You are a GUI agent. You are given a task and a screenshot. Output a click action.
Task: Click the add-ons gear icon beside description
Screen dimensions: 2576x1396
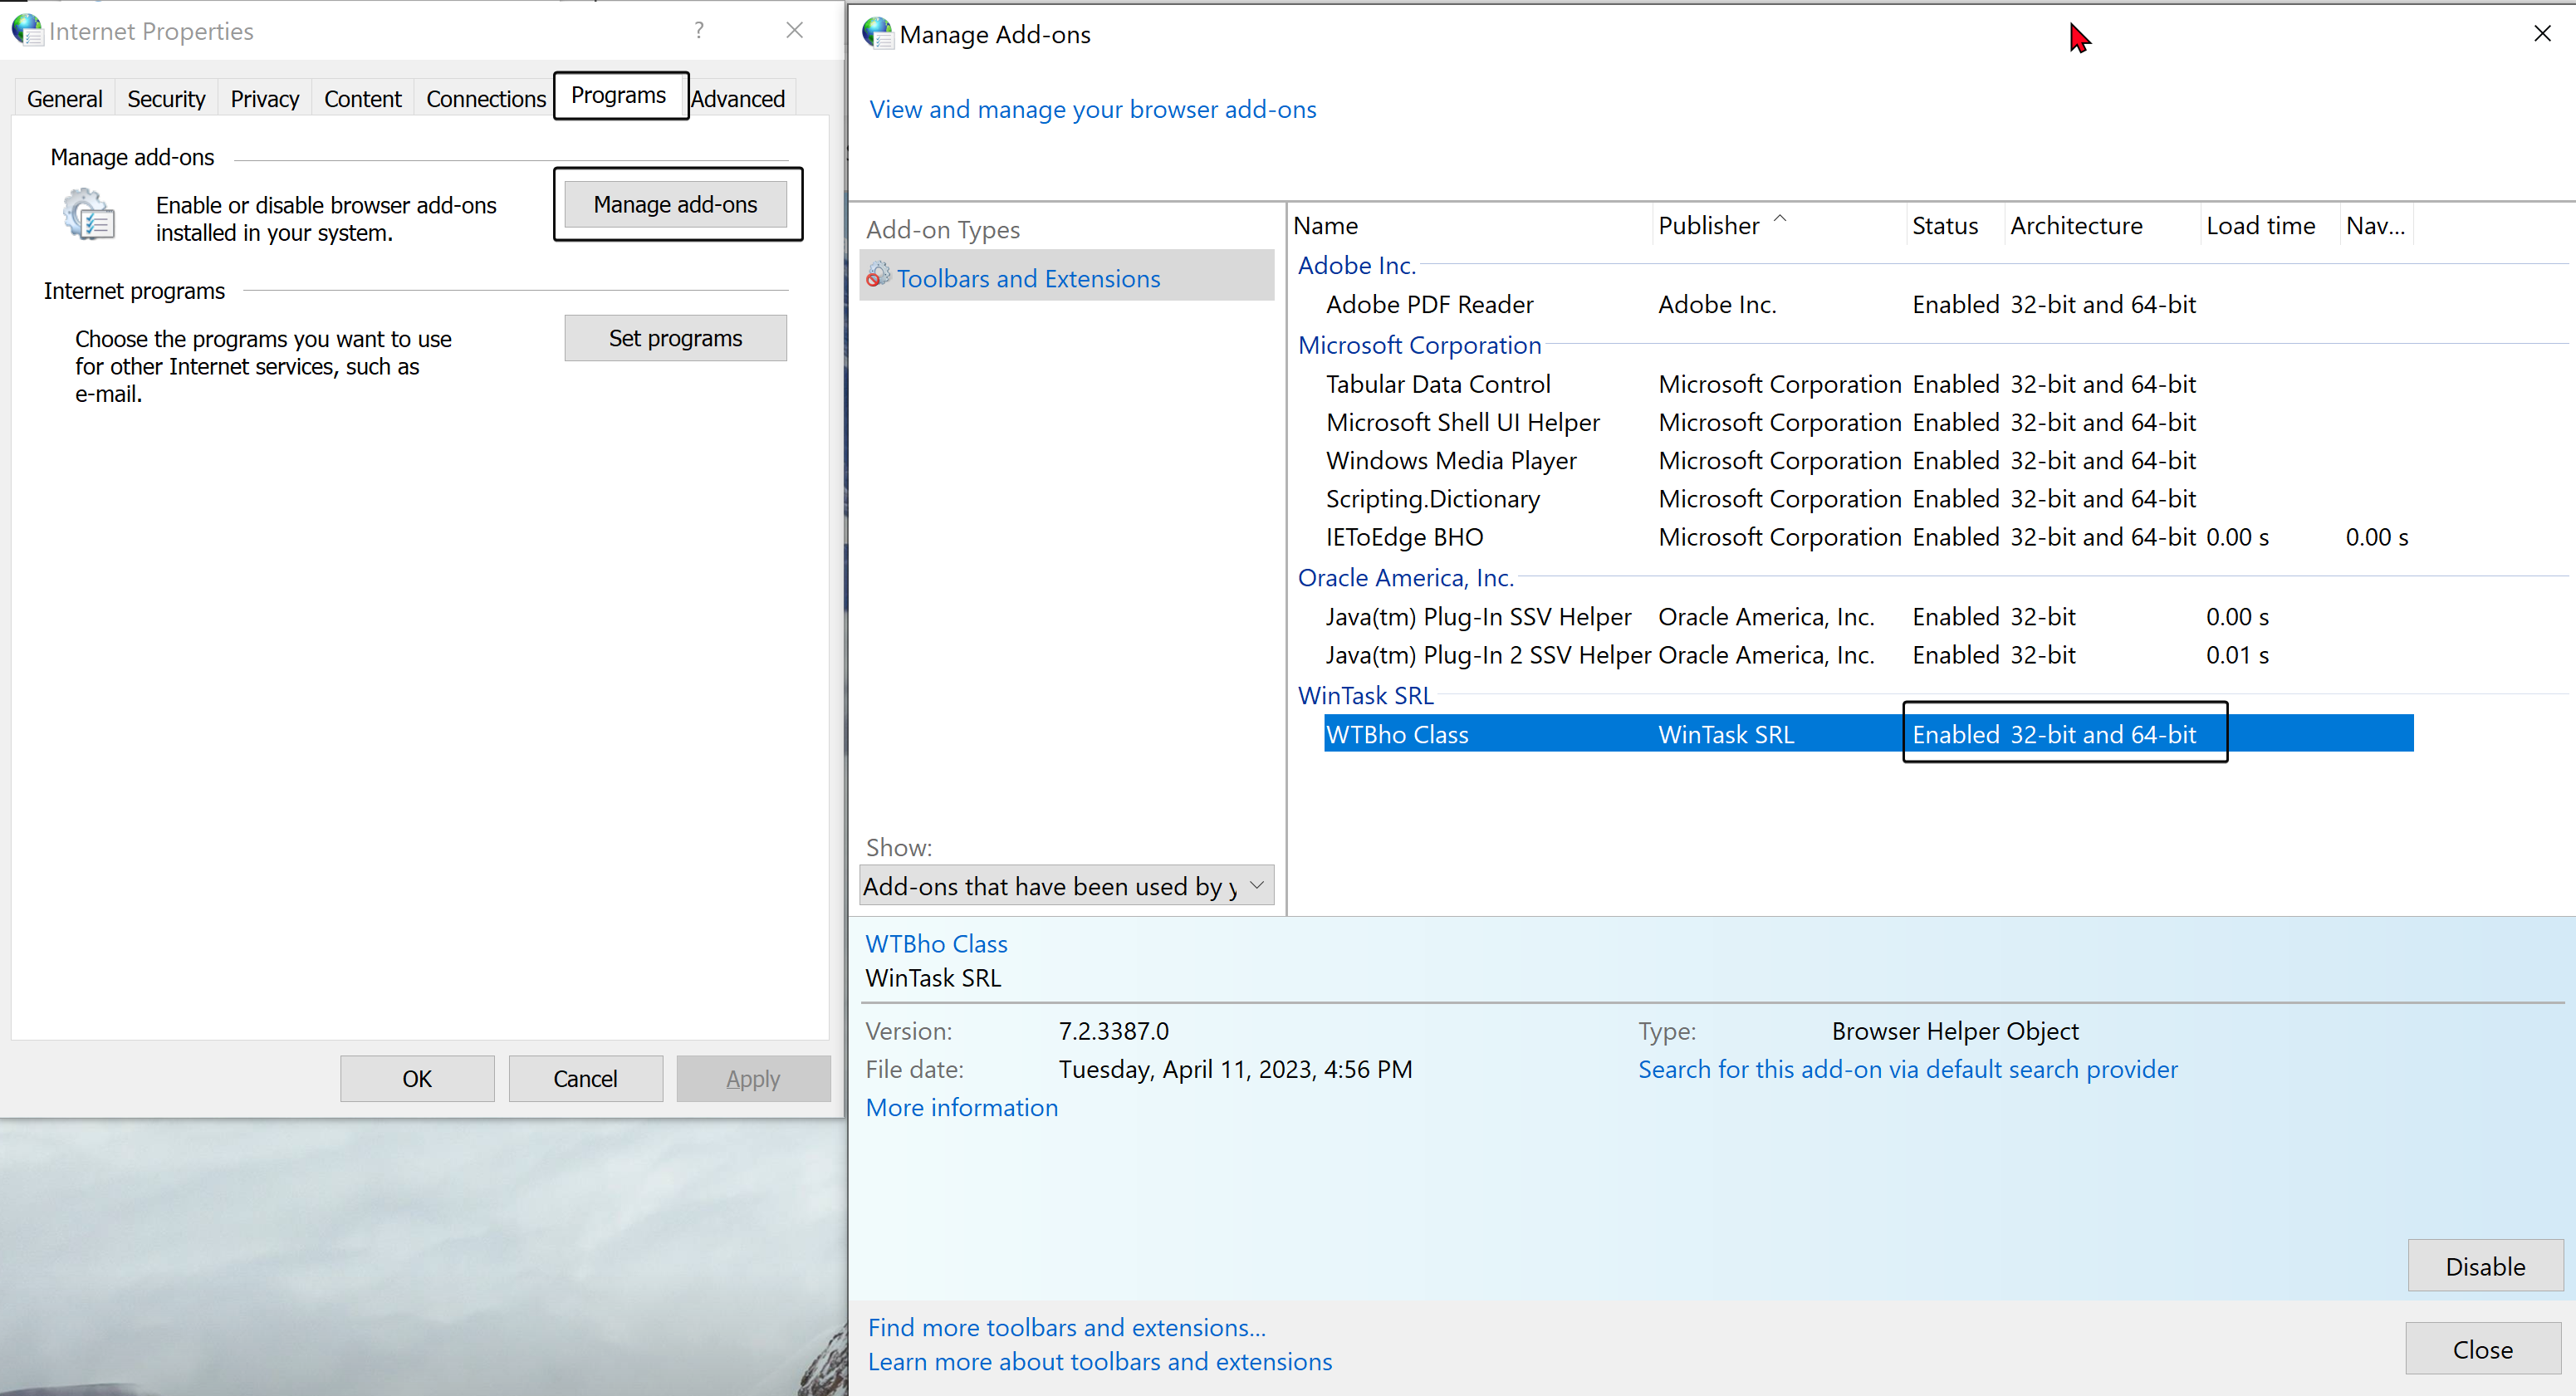(x=90, y=216)
